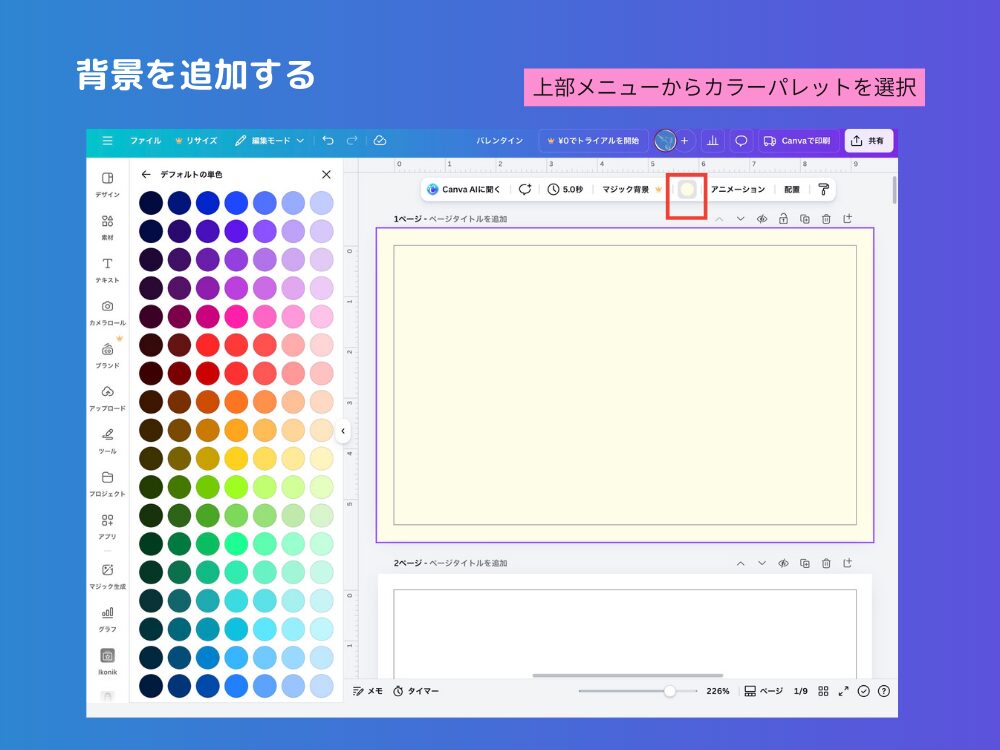Click the 共有 (Share) button
The image size is (1000, 750).
[x=869, y=141]
